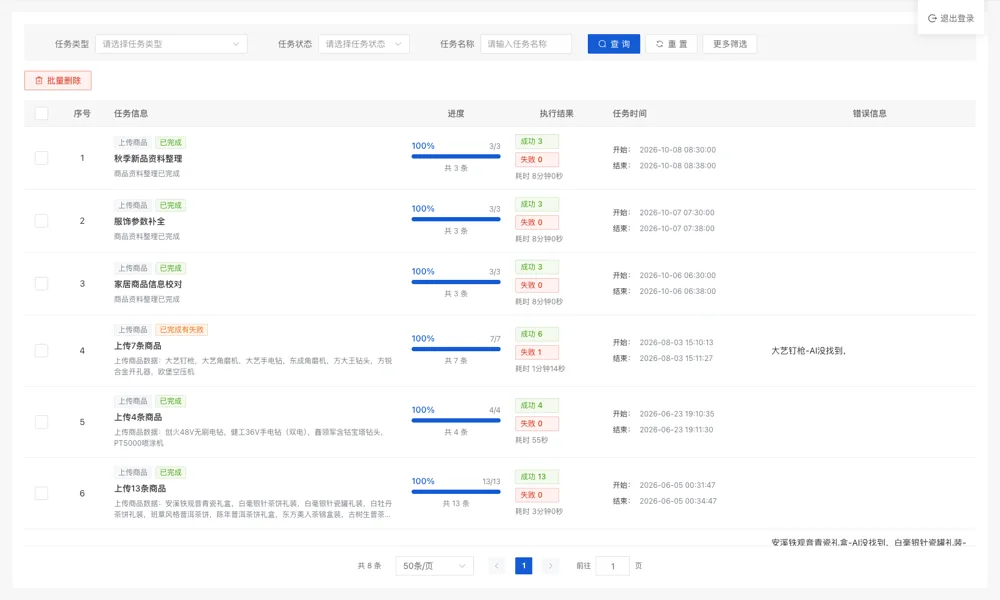Click task name 上传13条商品
1000x600 pixels.
pyautogui.click(x=140, y=488)
